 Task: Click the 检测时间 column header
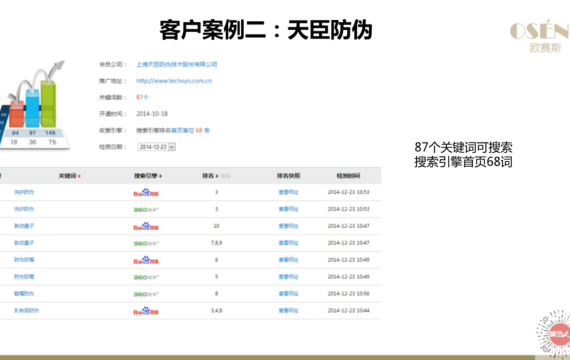coord(348,176)
